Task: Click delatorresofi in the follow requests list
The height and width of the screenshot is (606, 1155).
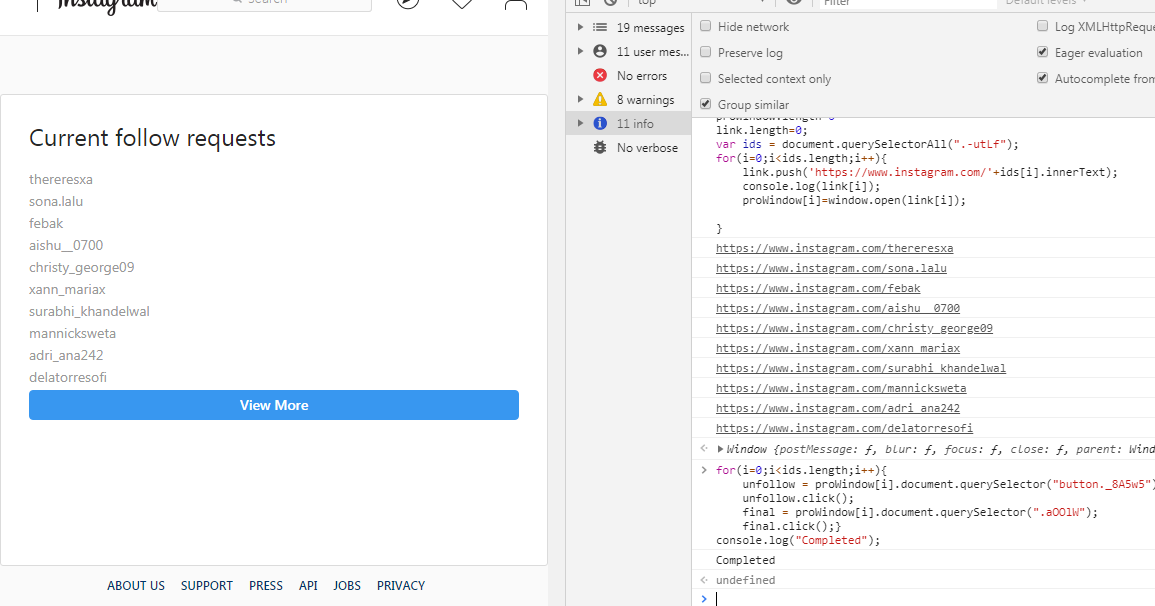Action: coord(68,378)
